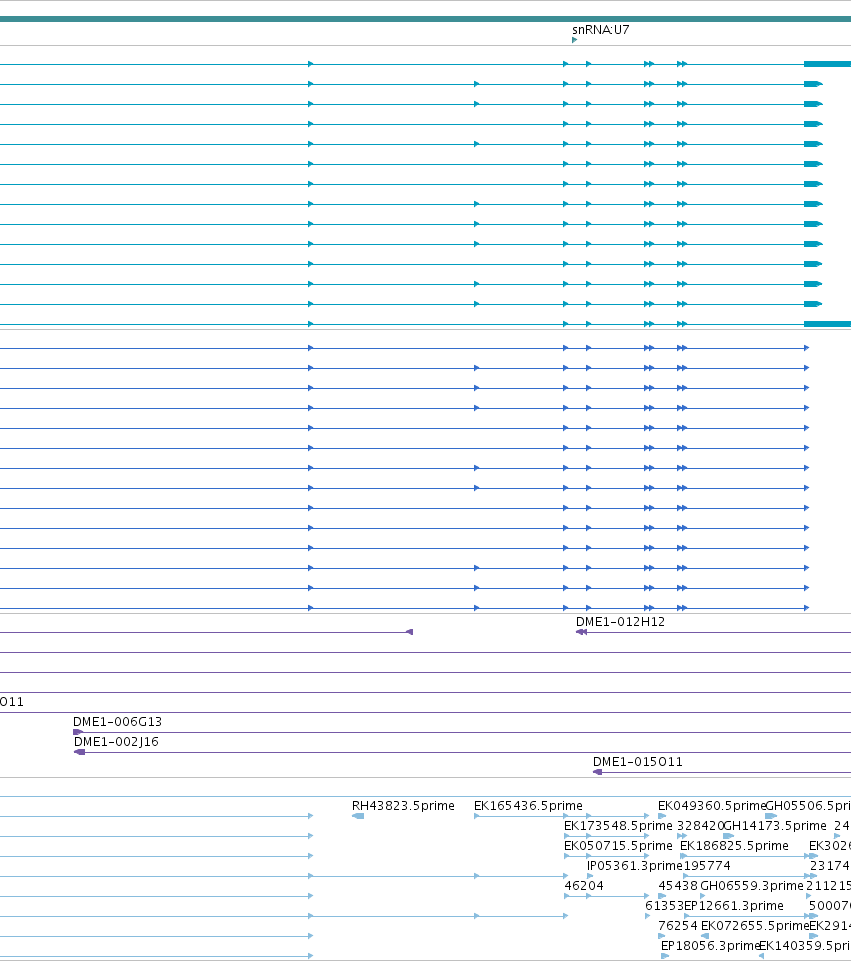The image size is (851, 961).
Task: Click the IP05361.3prime label
Action: coord(635,865)
